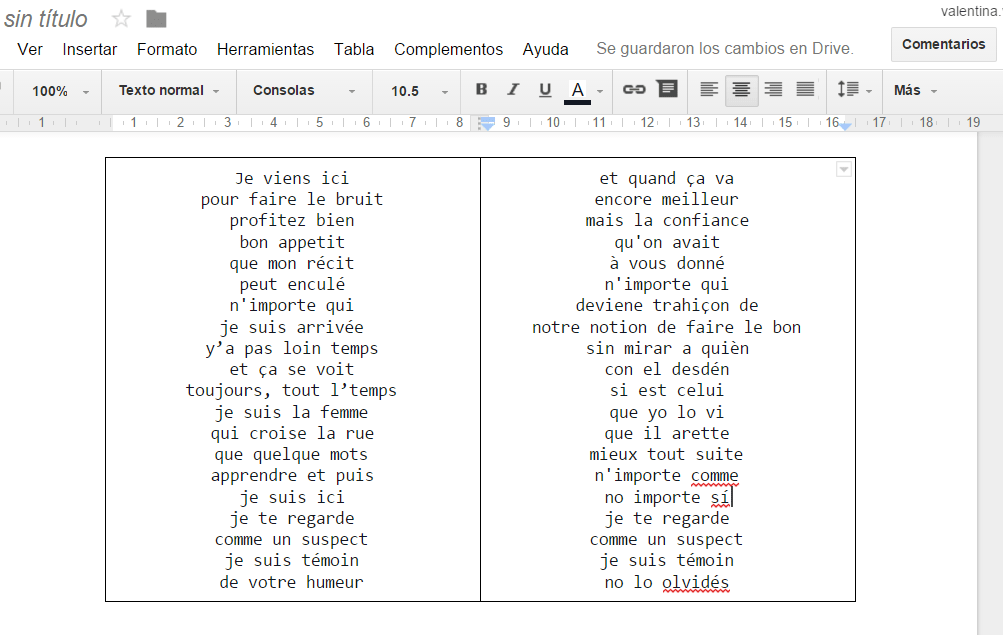Open line spacing options
The image size is (1003, 635).
(x=853, y=90)
